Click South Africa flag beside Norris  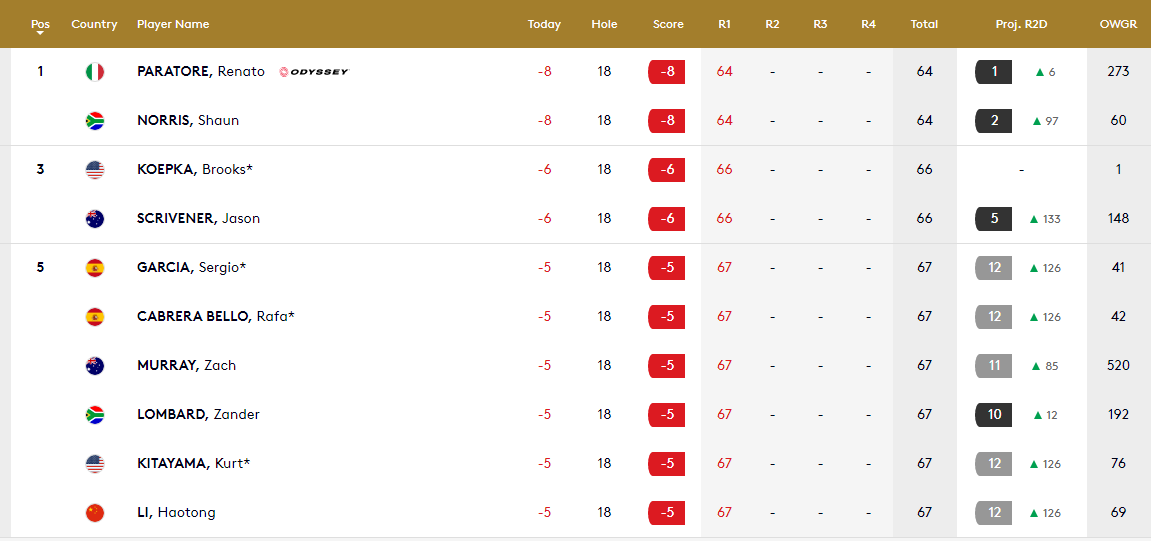point(95,121)
